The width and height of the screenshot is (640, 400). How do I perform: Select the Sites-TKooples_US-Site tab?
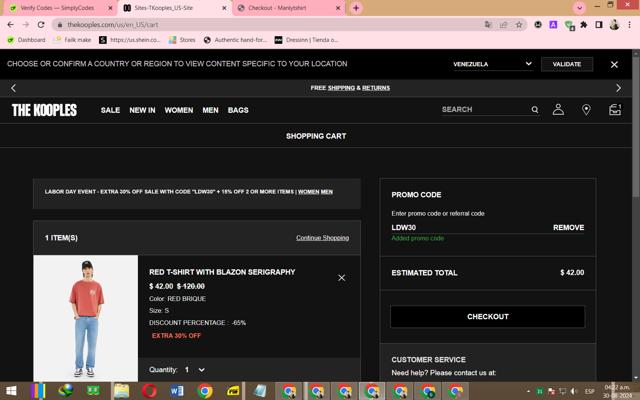pyautogui.click(x=164, y=8)
